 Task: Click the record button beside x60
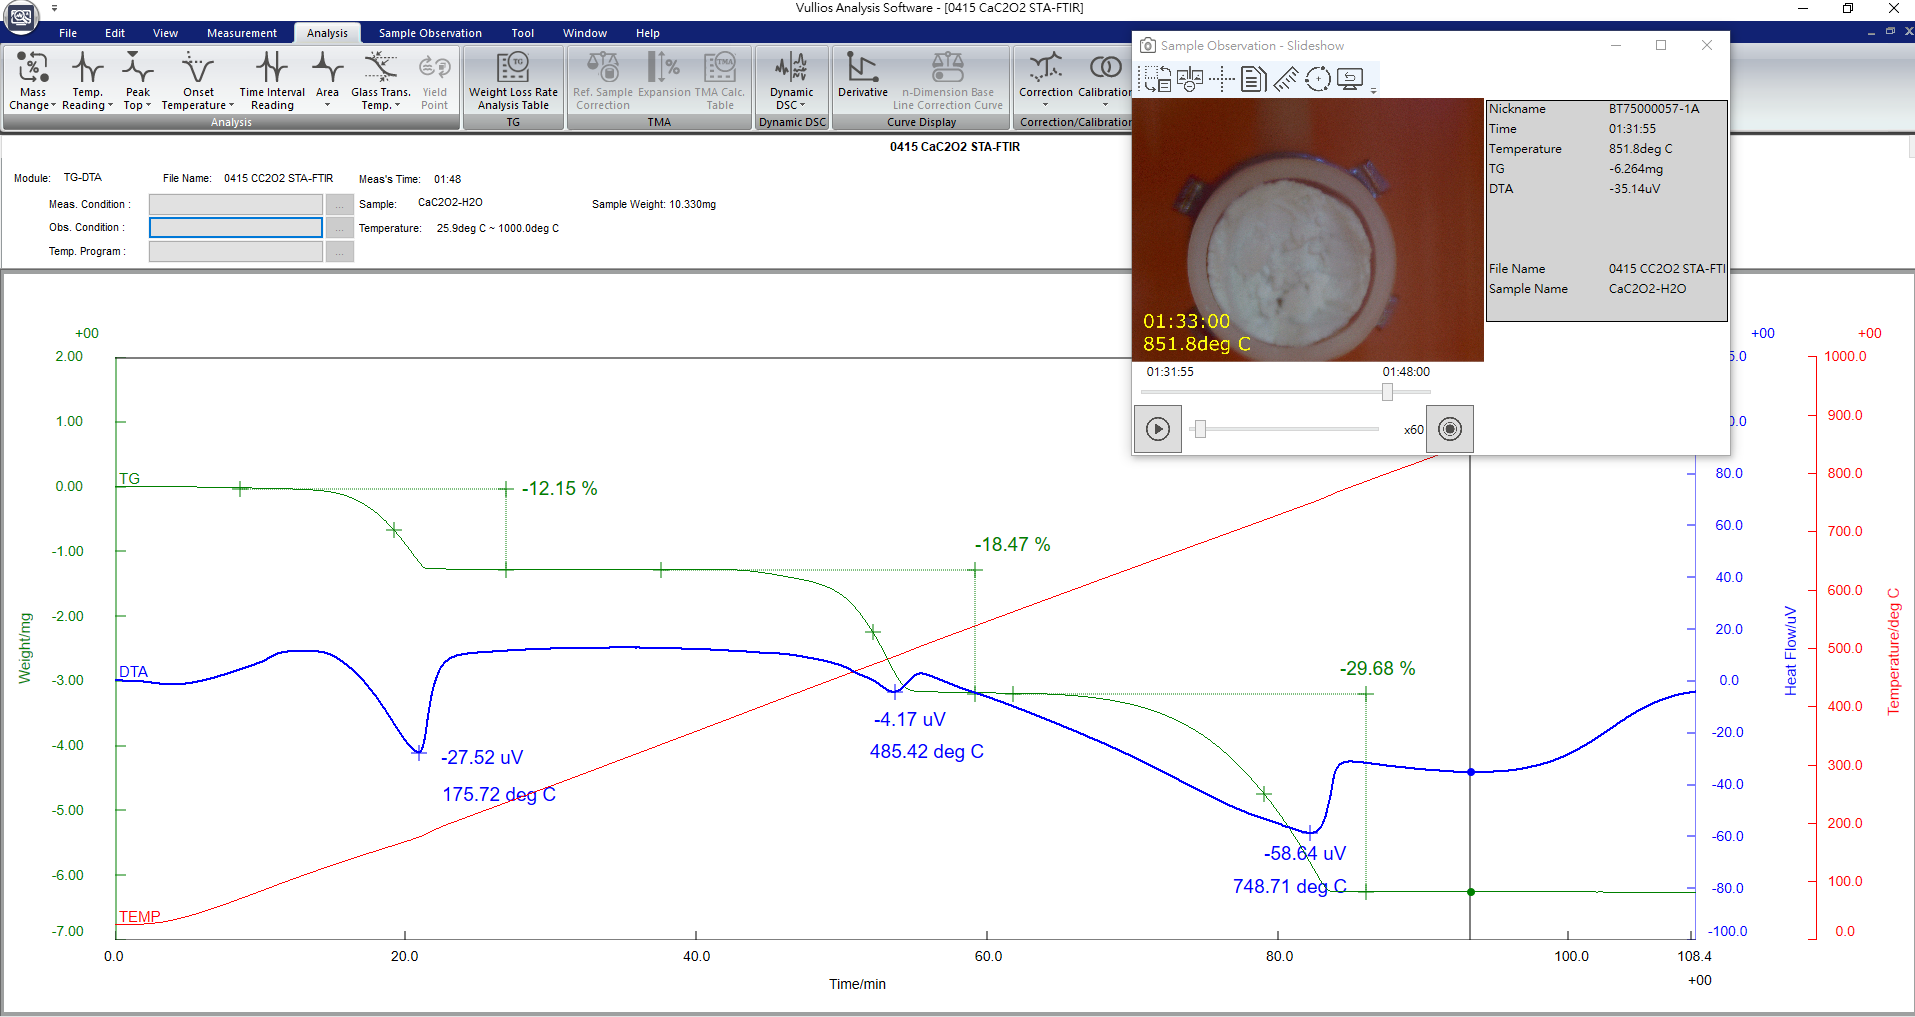[1449, 429]
